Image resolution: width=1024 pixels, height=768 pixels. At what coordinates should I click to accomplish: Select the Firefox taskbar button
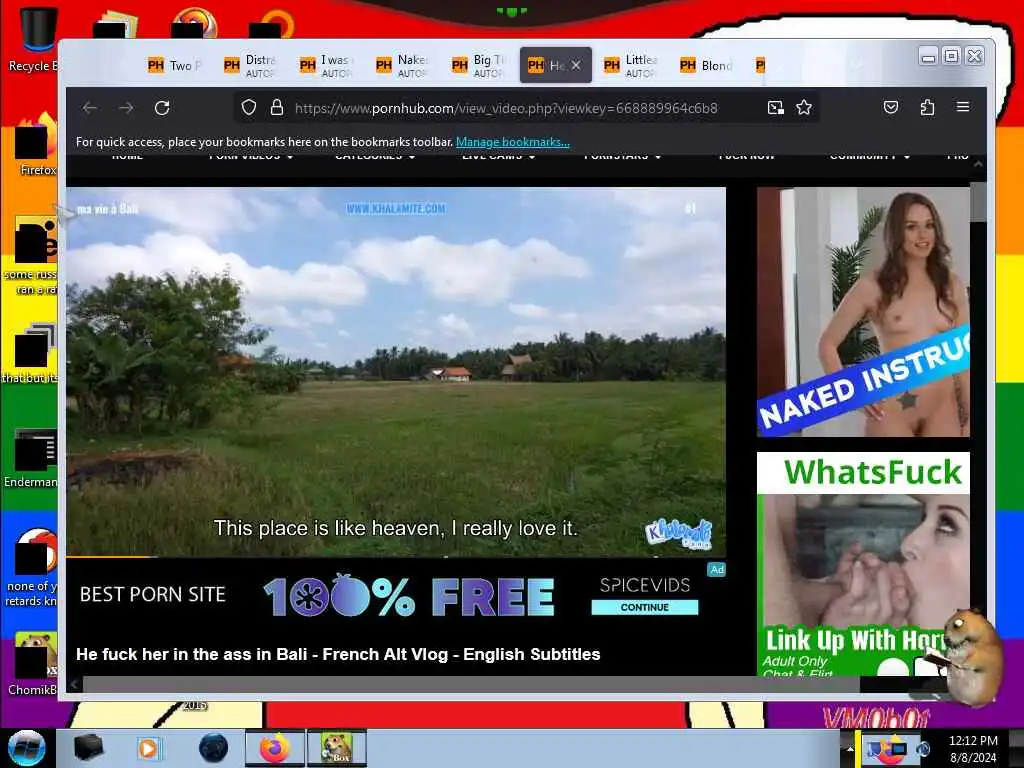(275, 748)
